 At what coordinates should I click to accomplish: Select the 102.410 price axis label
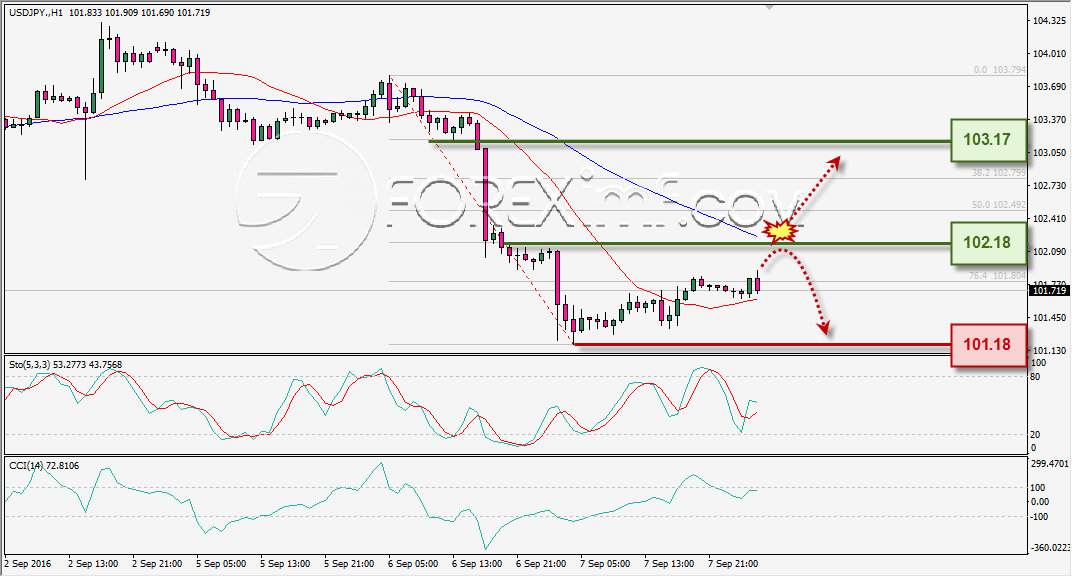pos(1049,219)
